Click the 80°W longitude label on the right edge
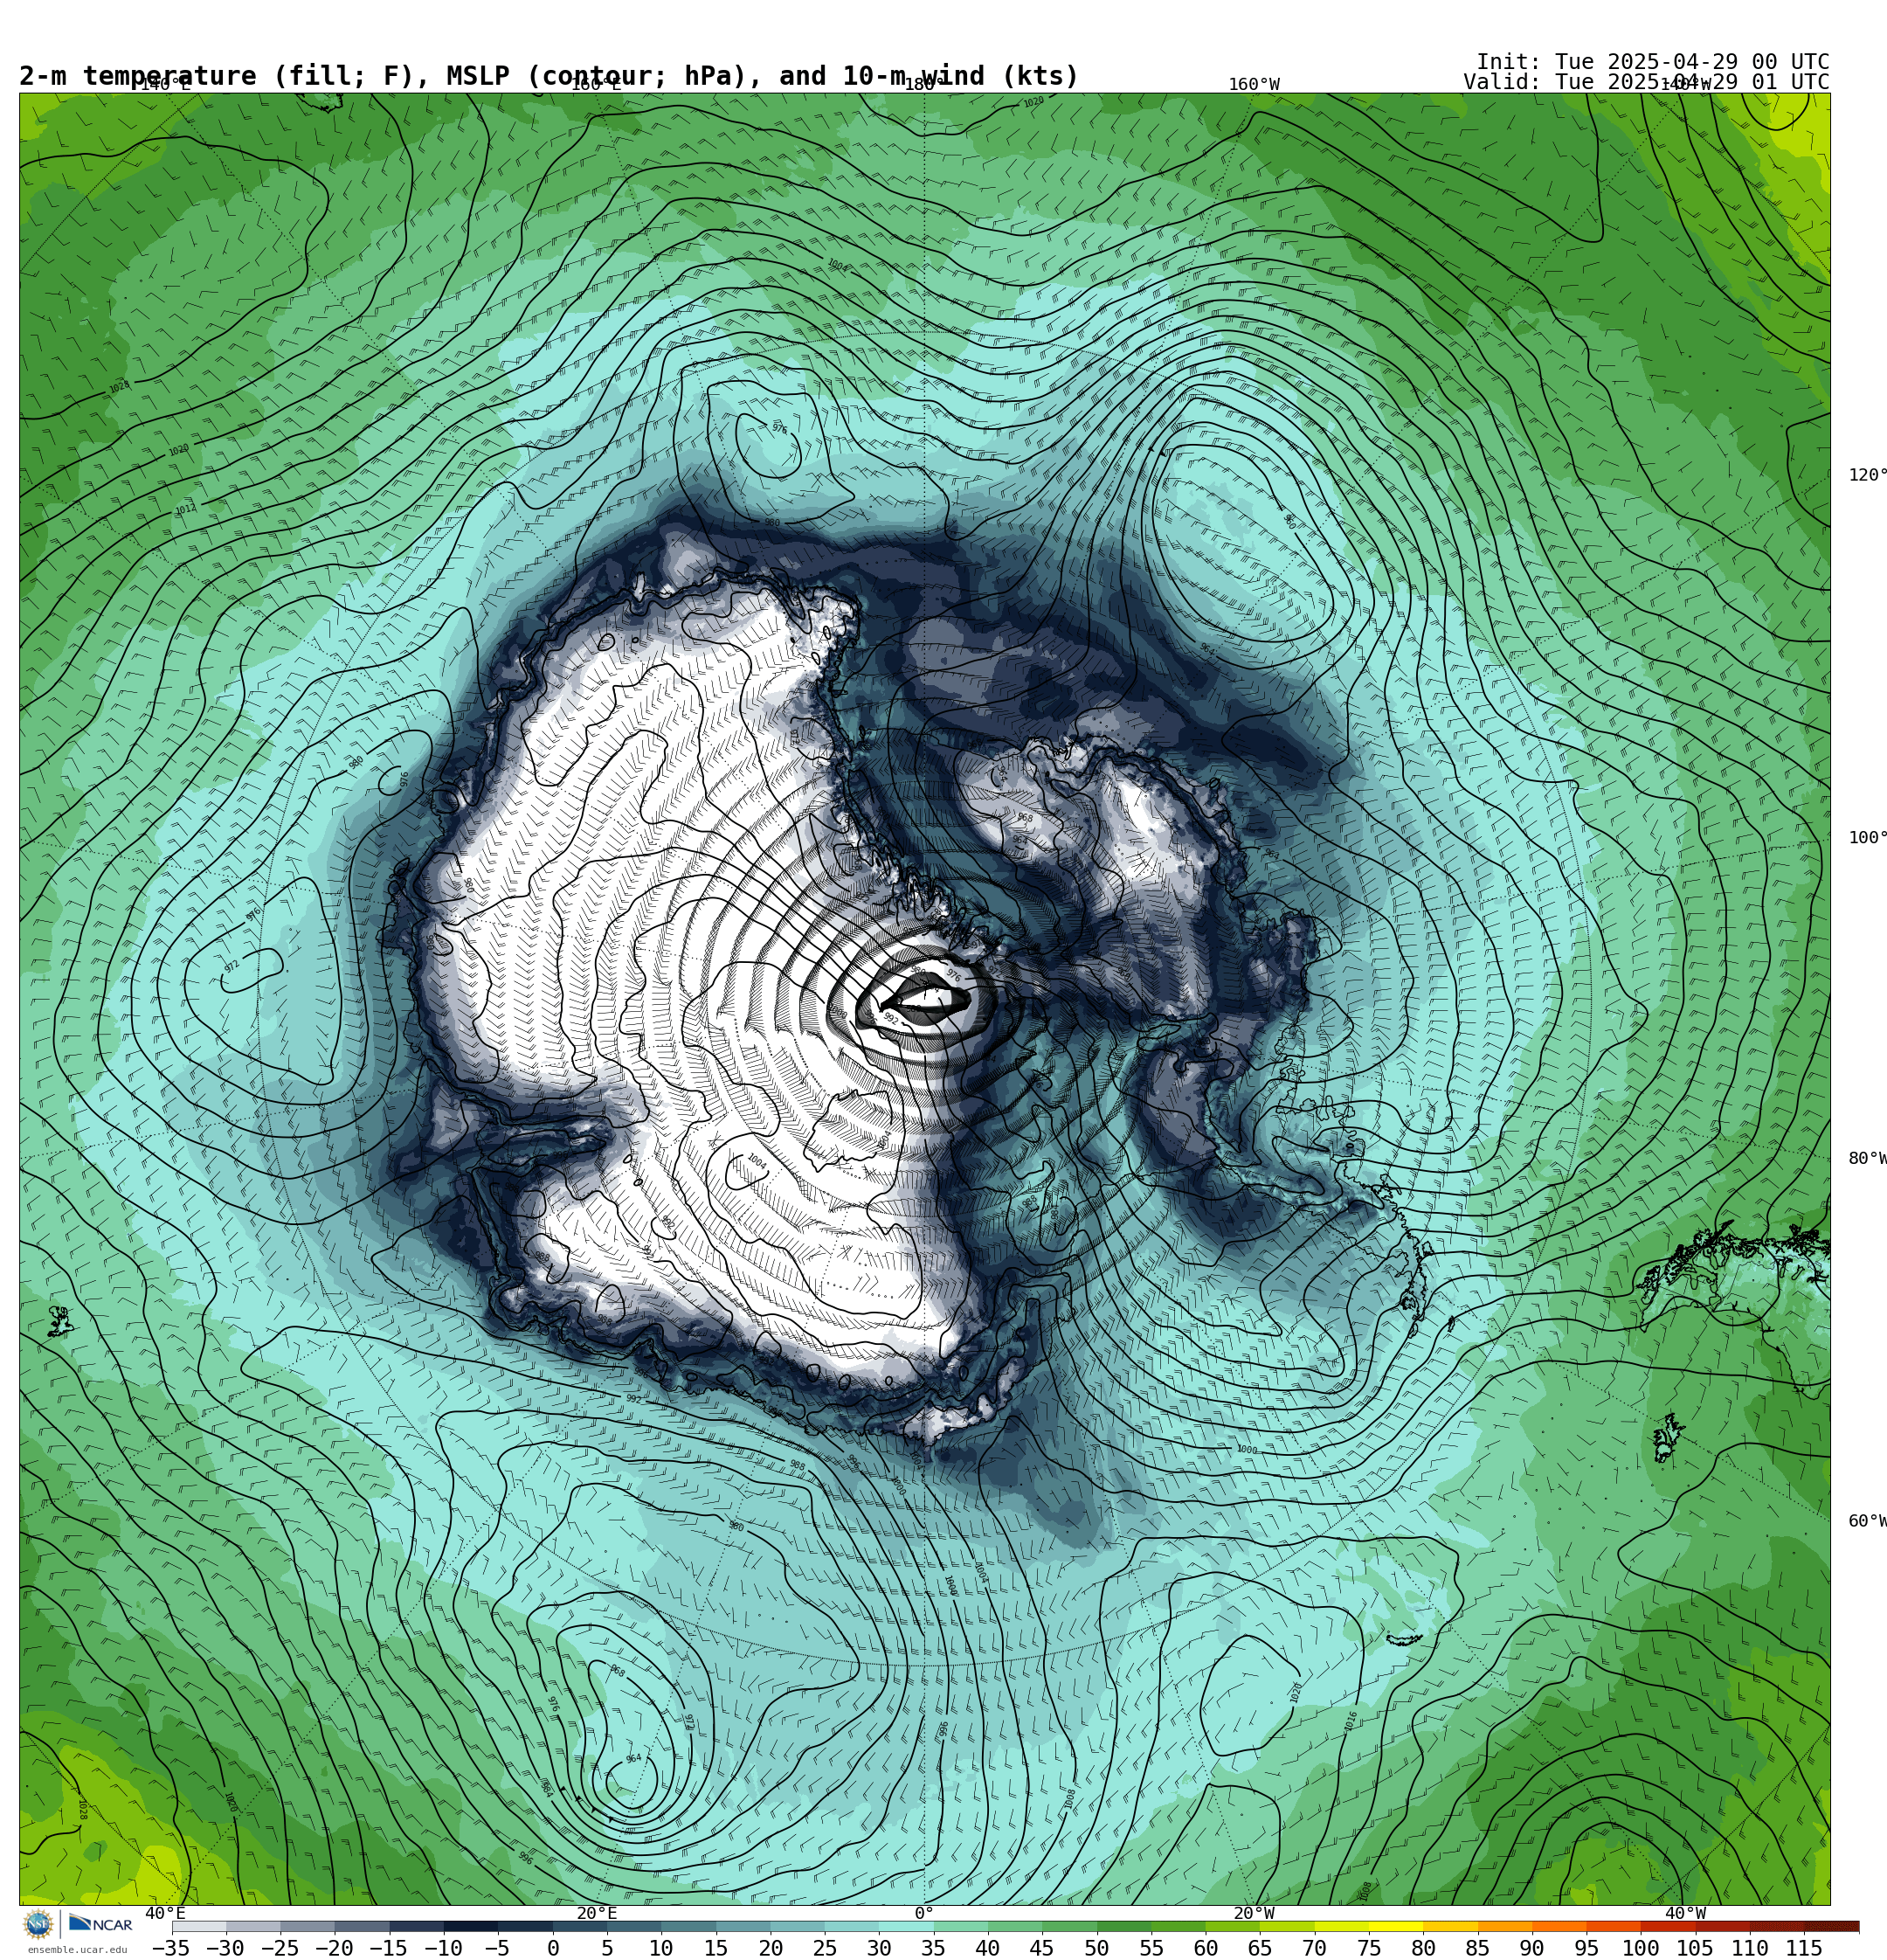This screenshot has width=1887, height=1960. (1867, 1159)
